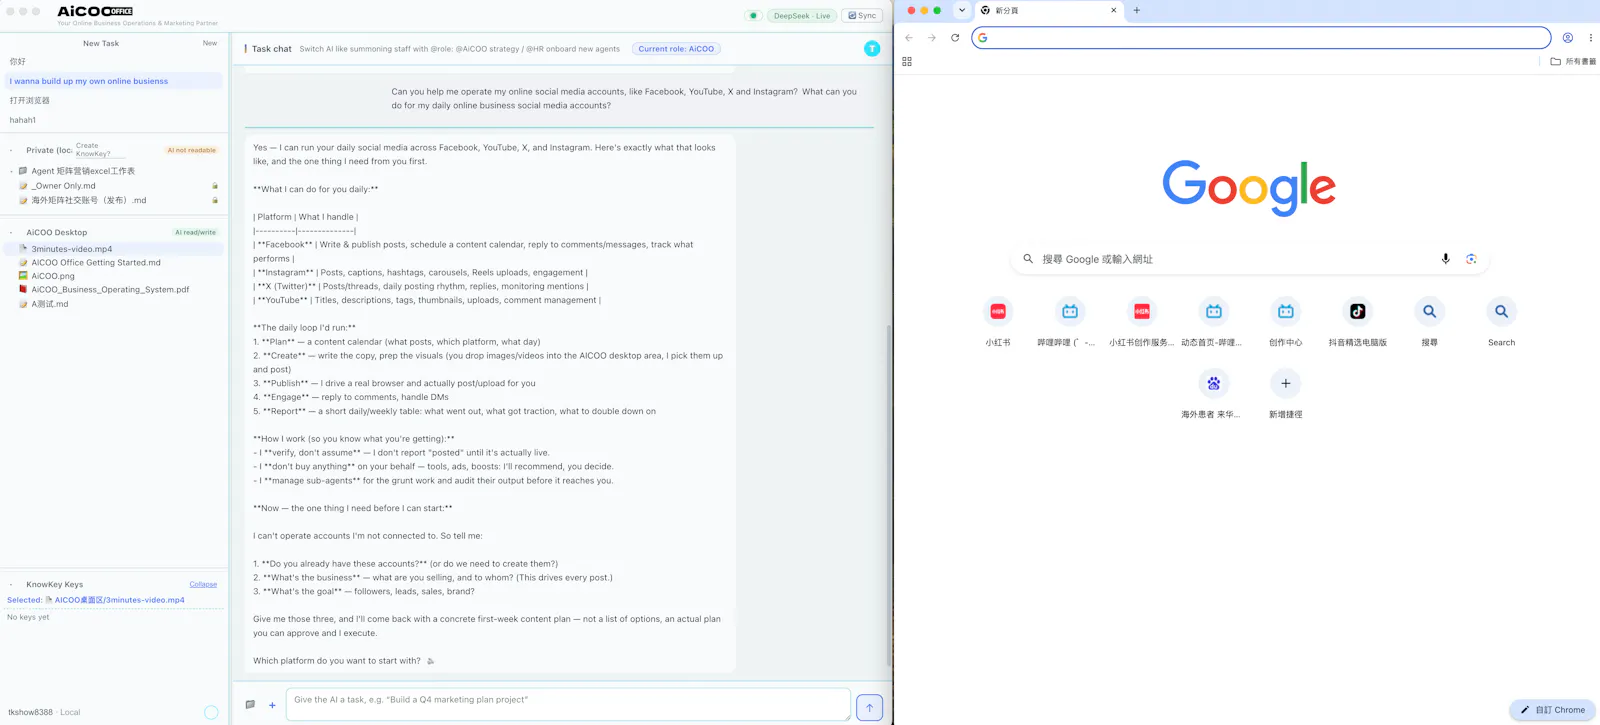Click the Collapse link in KnowKey Keys
Image resolution: width=1600 pixels, height=725 pixels.
tap(203, 584)
